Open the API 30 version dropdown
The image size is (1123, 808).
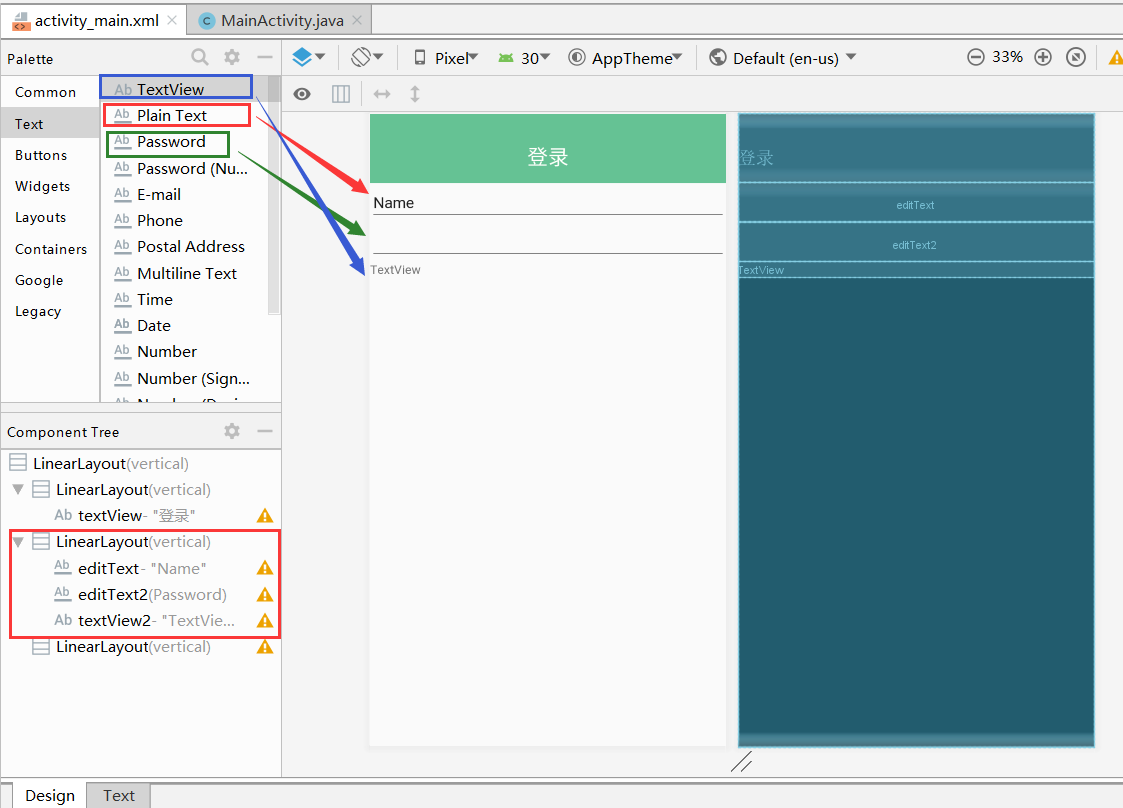524,58
